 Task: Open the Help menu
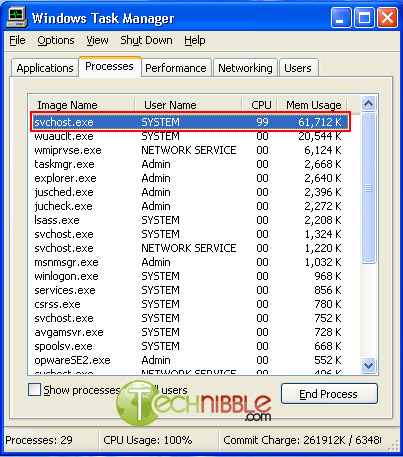click(195, 40)
